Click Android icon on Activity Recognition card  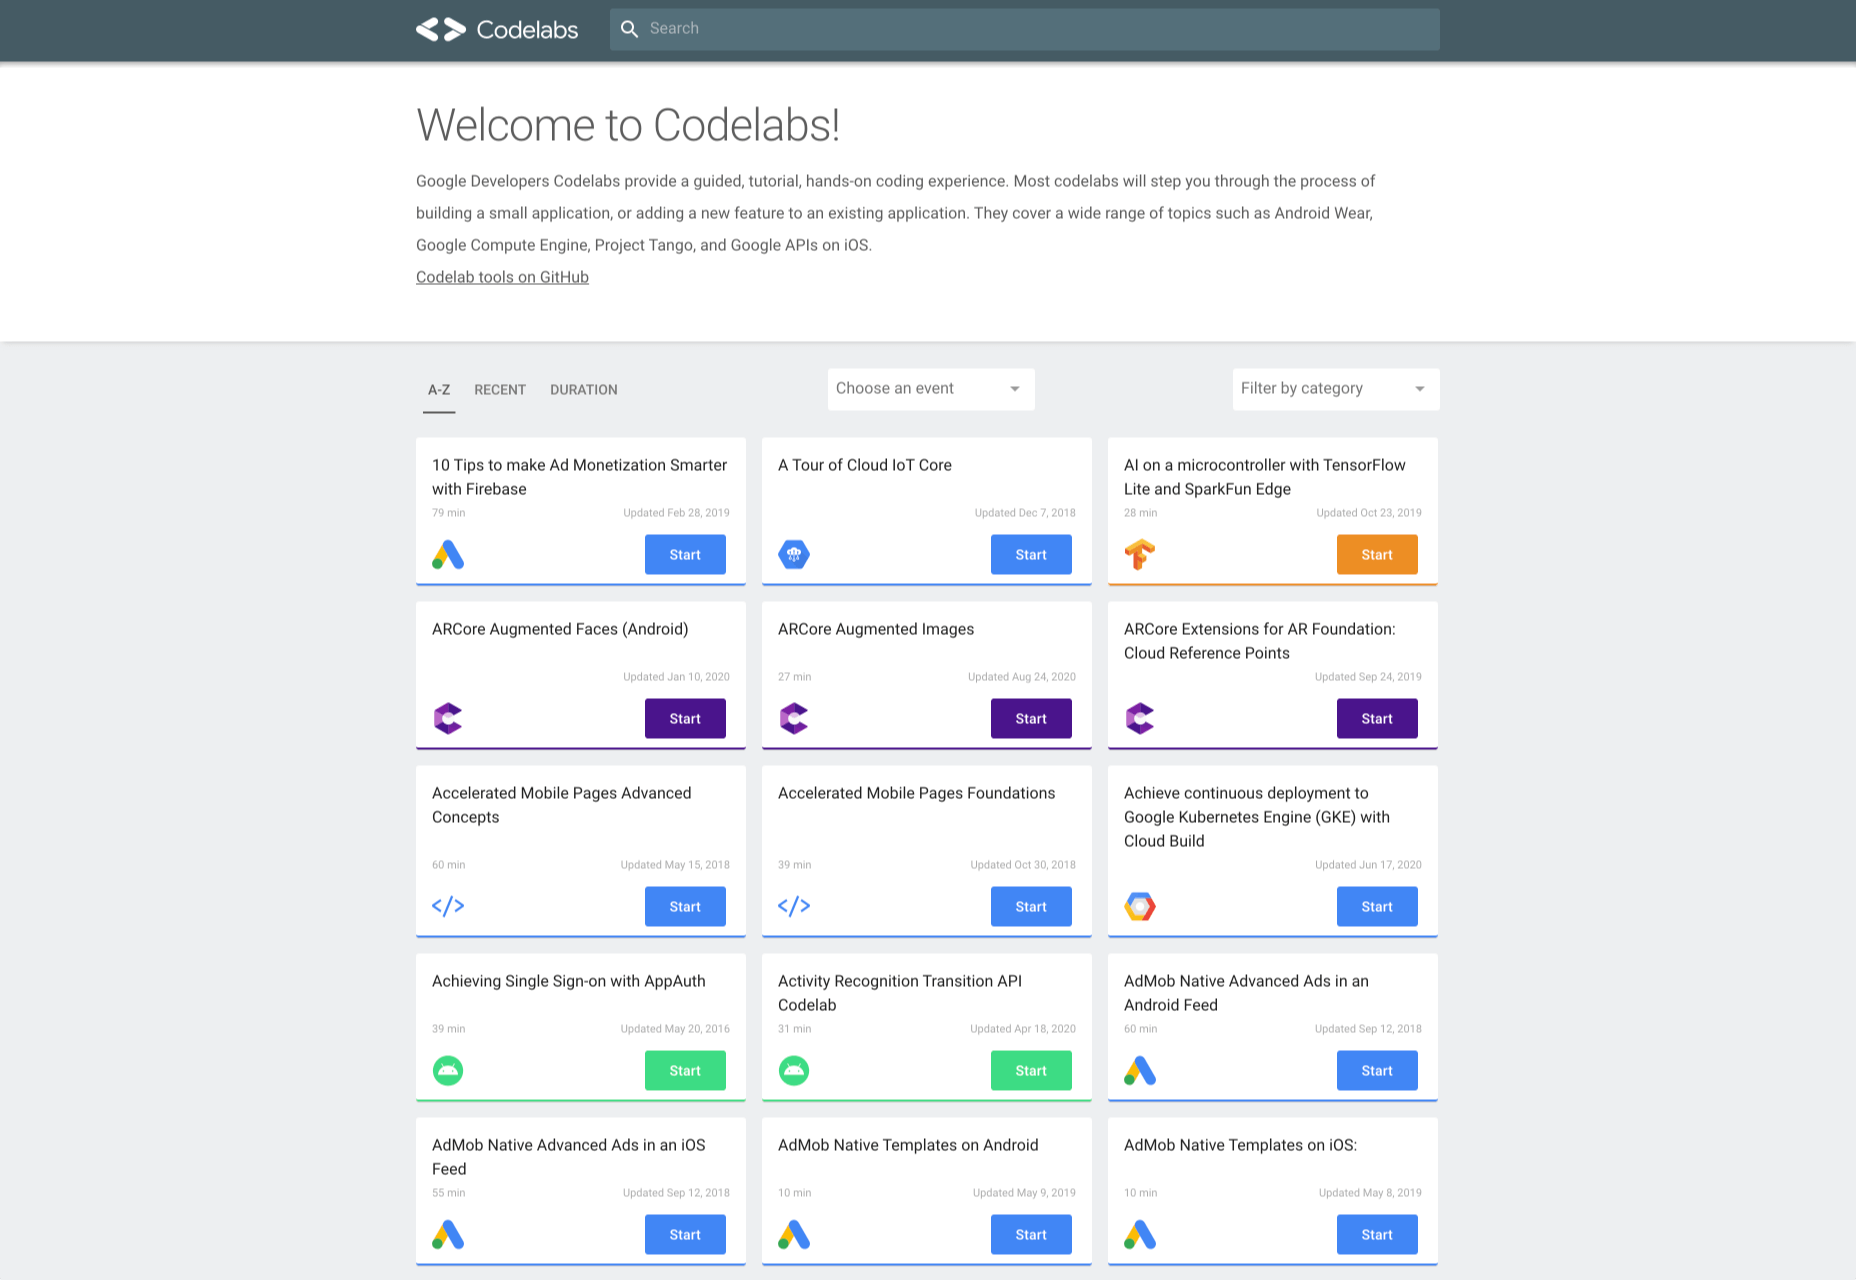(x=794, y=1070)
